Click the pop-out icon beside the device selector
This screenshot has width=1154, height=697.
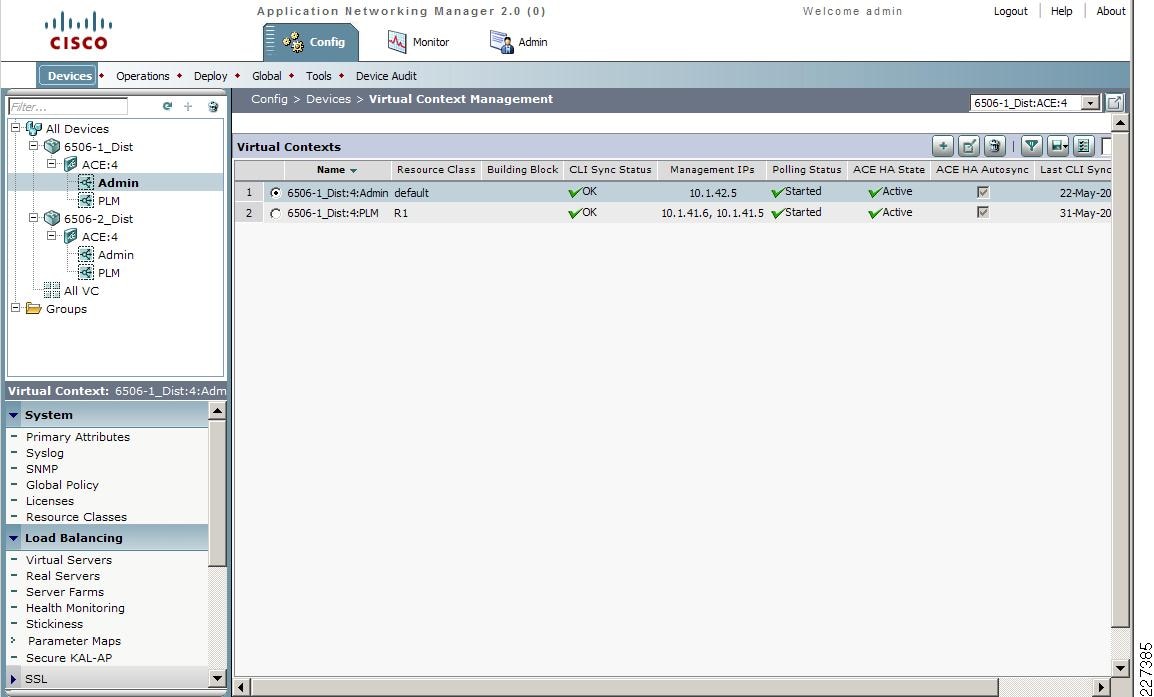tap(1115, 102)
